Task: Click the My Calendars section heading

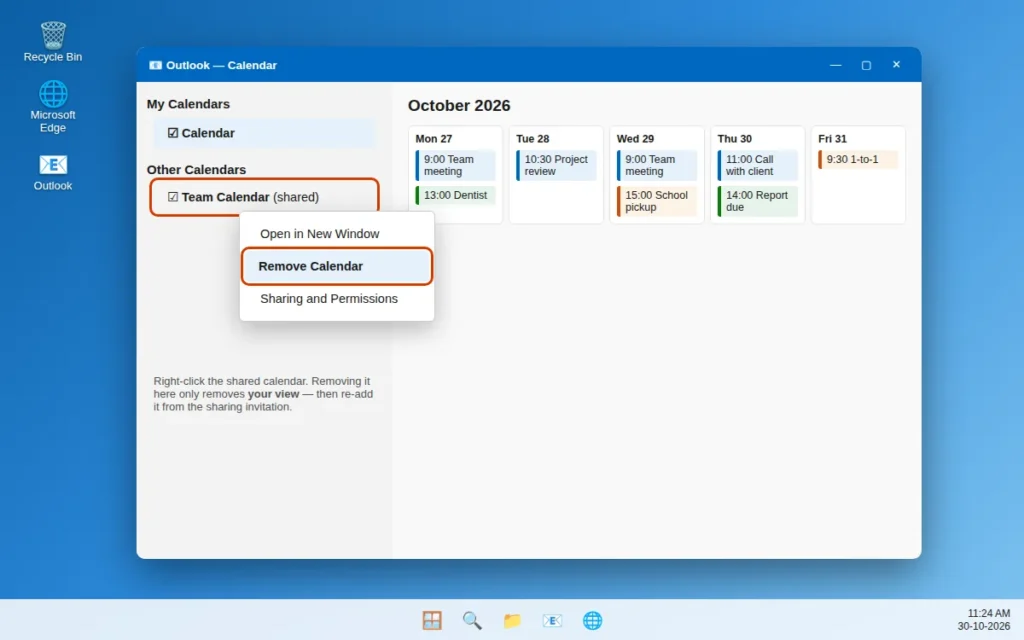Action: click(x=188, y=104)
